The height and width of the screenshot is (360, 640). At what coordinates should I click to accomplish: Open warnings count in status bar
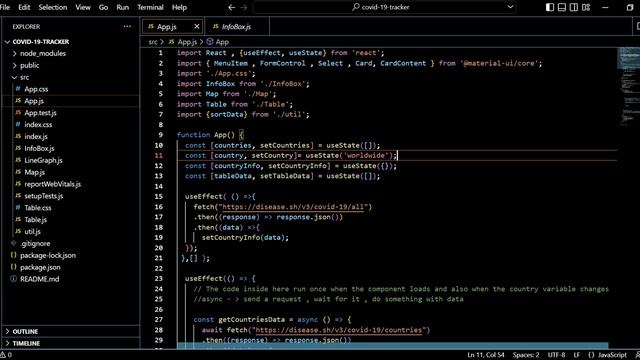[x=6, y=355]
